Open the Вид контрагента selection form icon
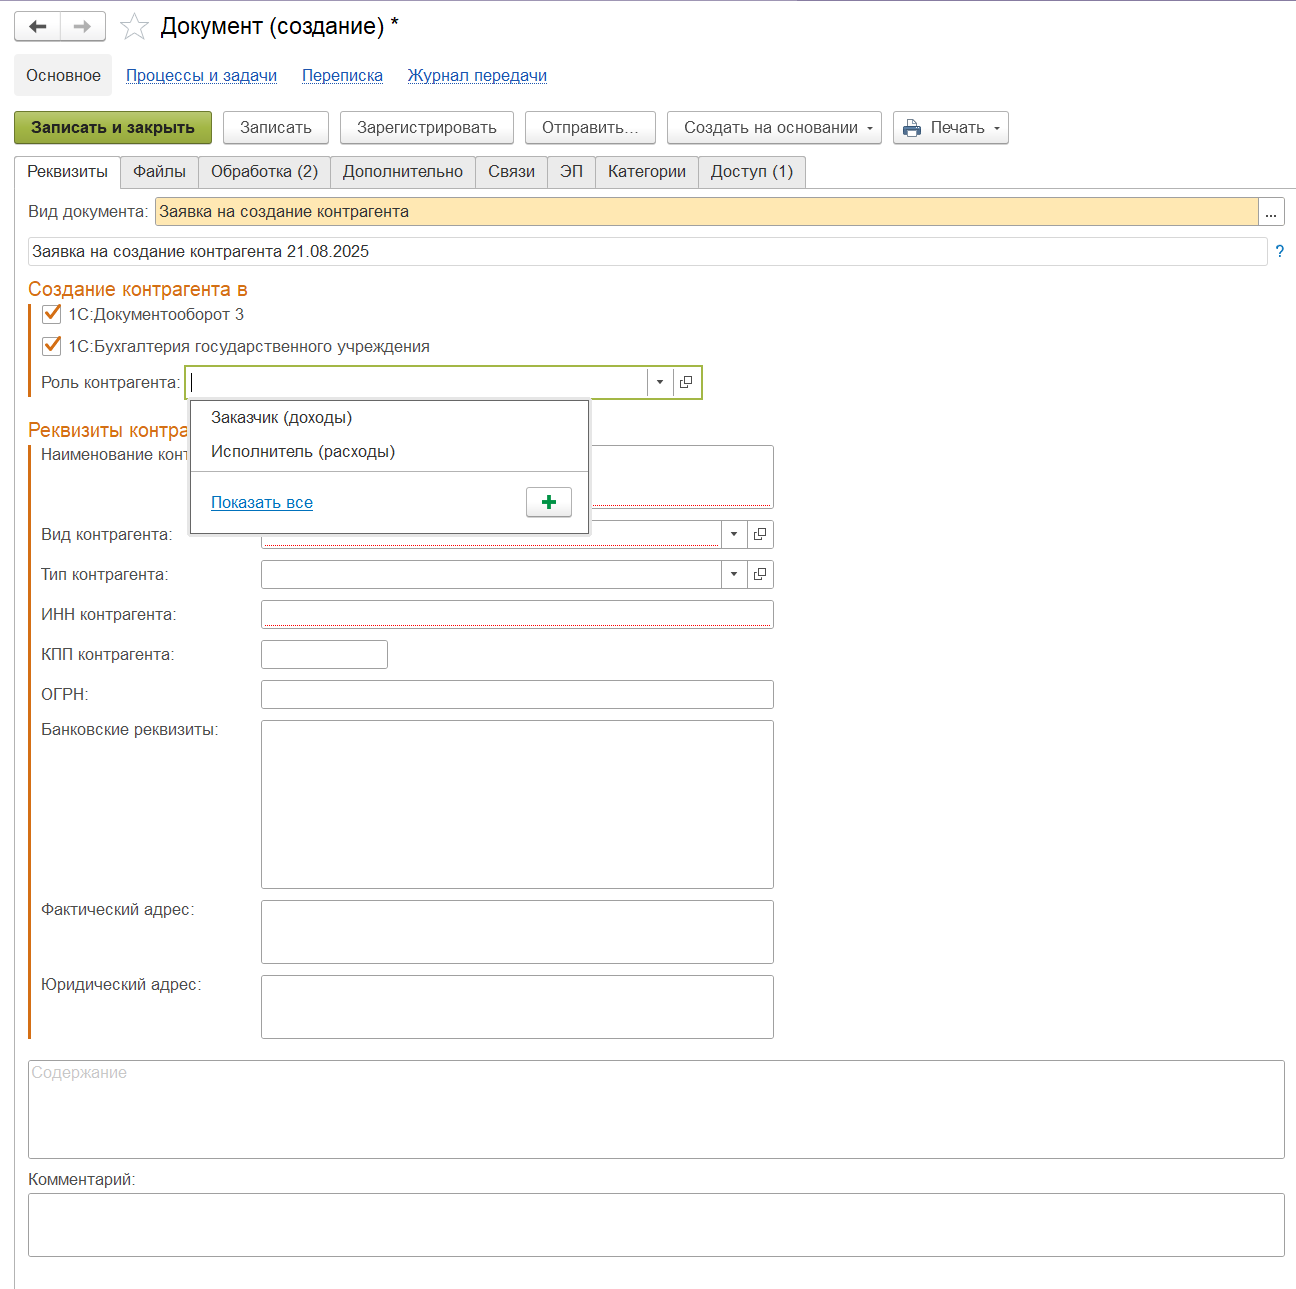 pyautogui.click(x=760, y=534)
